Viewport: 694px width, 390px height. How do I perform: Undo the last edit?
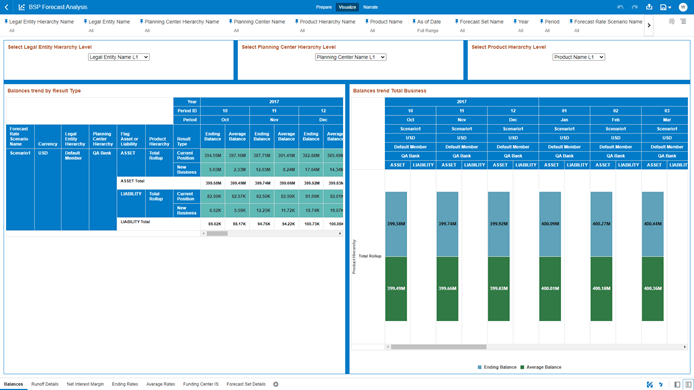(620, 7)
